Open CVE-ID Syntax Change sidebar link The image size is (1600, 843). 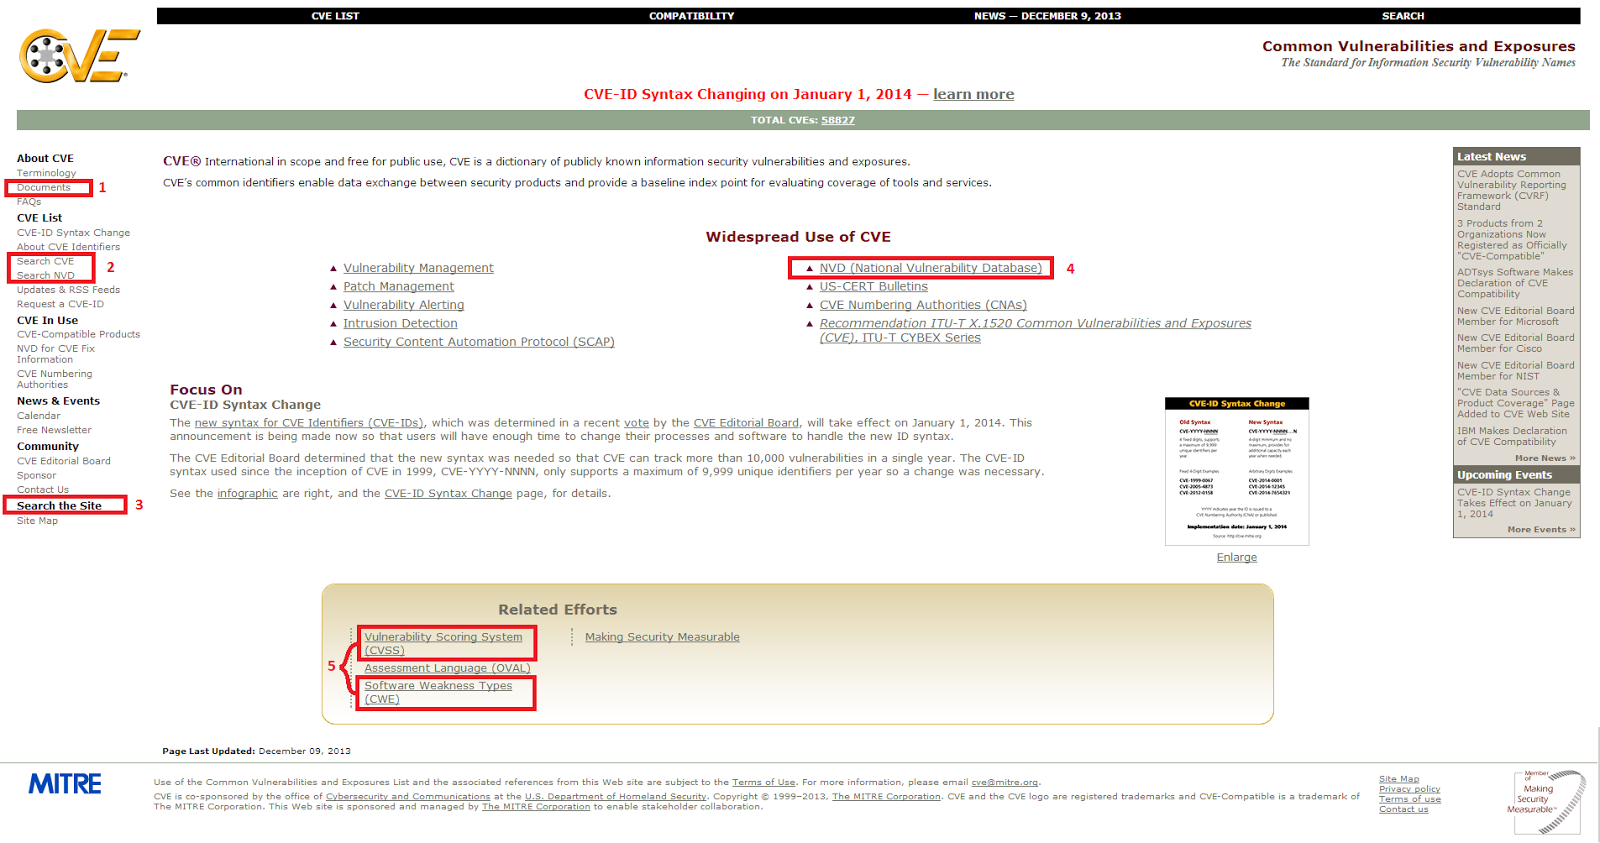[73, 233]
